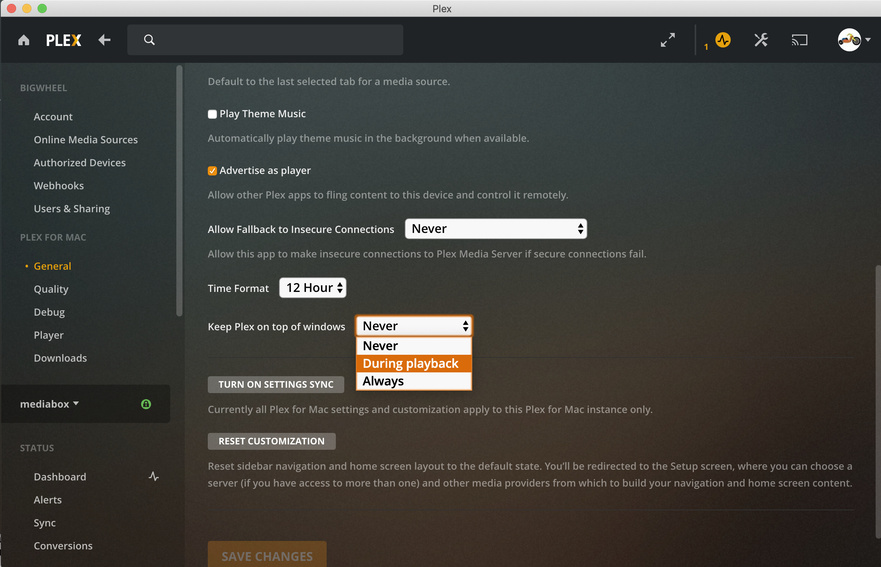Image resolution: width=881 pixels, height=567 pixels.
Task: Open Debug settings
Action: pyautogui.click(x=49, y=312)
